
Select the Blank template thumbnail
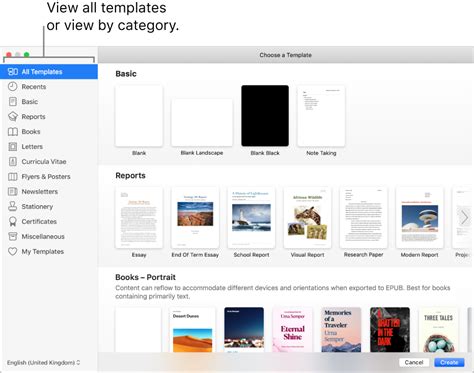point(139,116)
